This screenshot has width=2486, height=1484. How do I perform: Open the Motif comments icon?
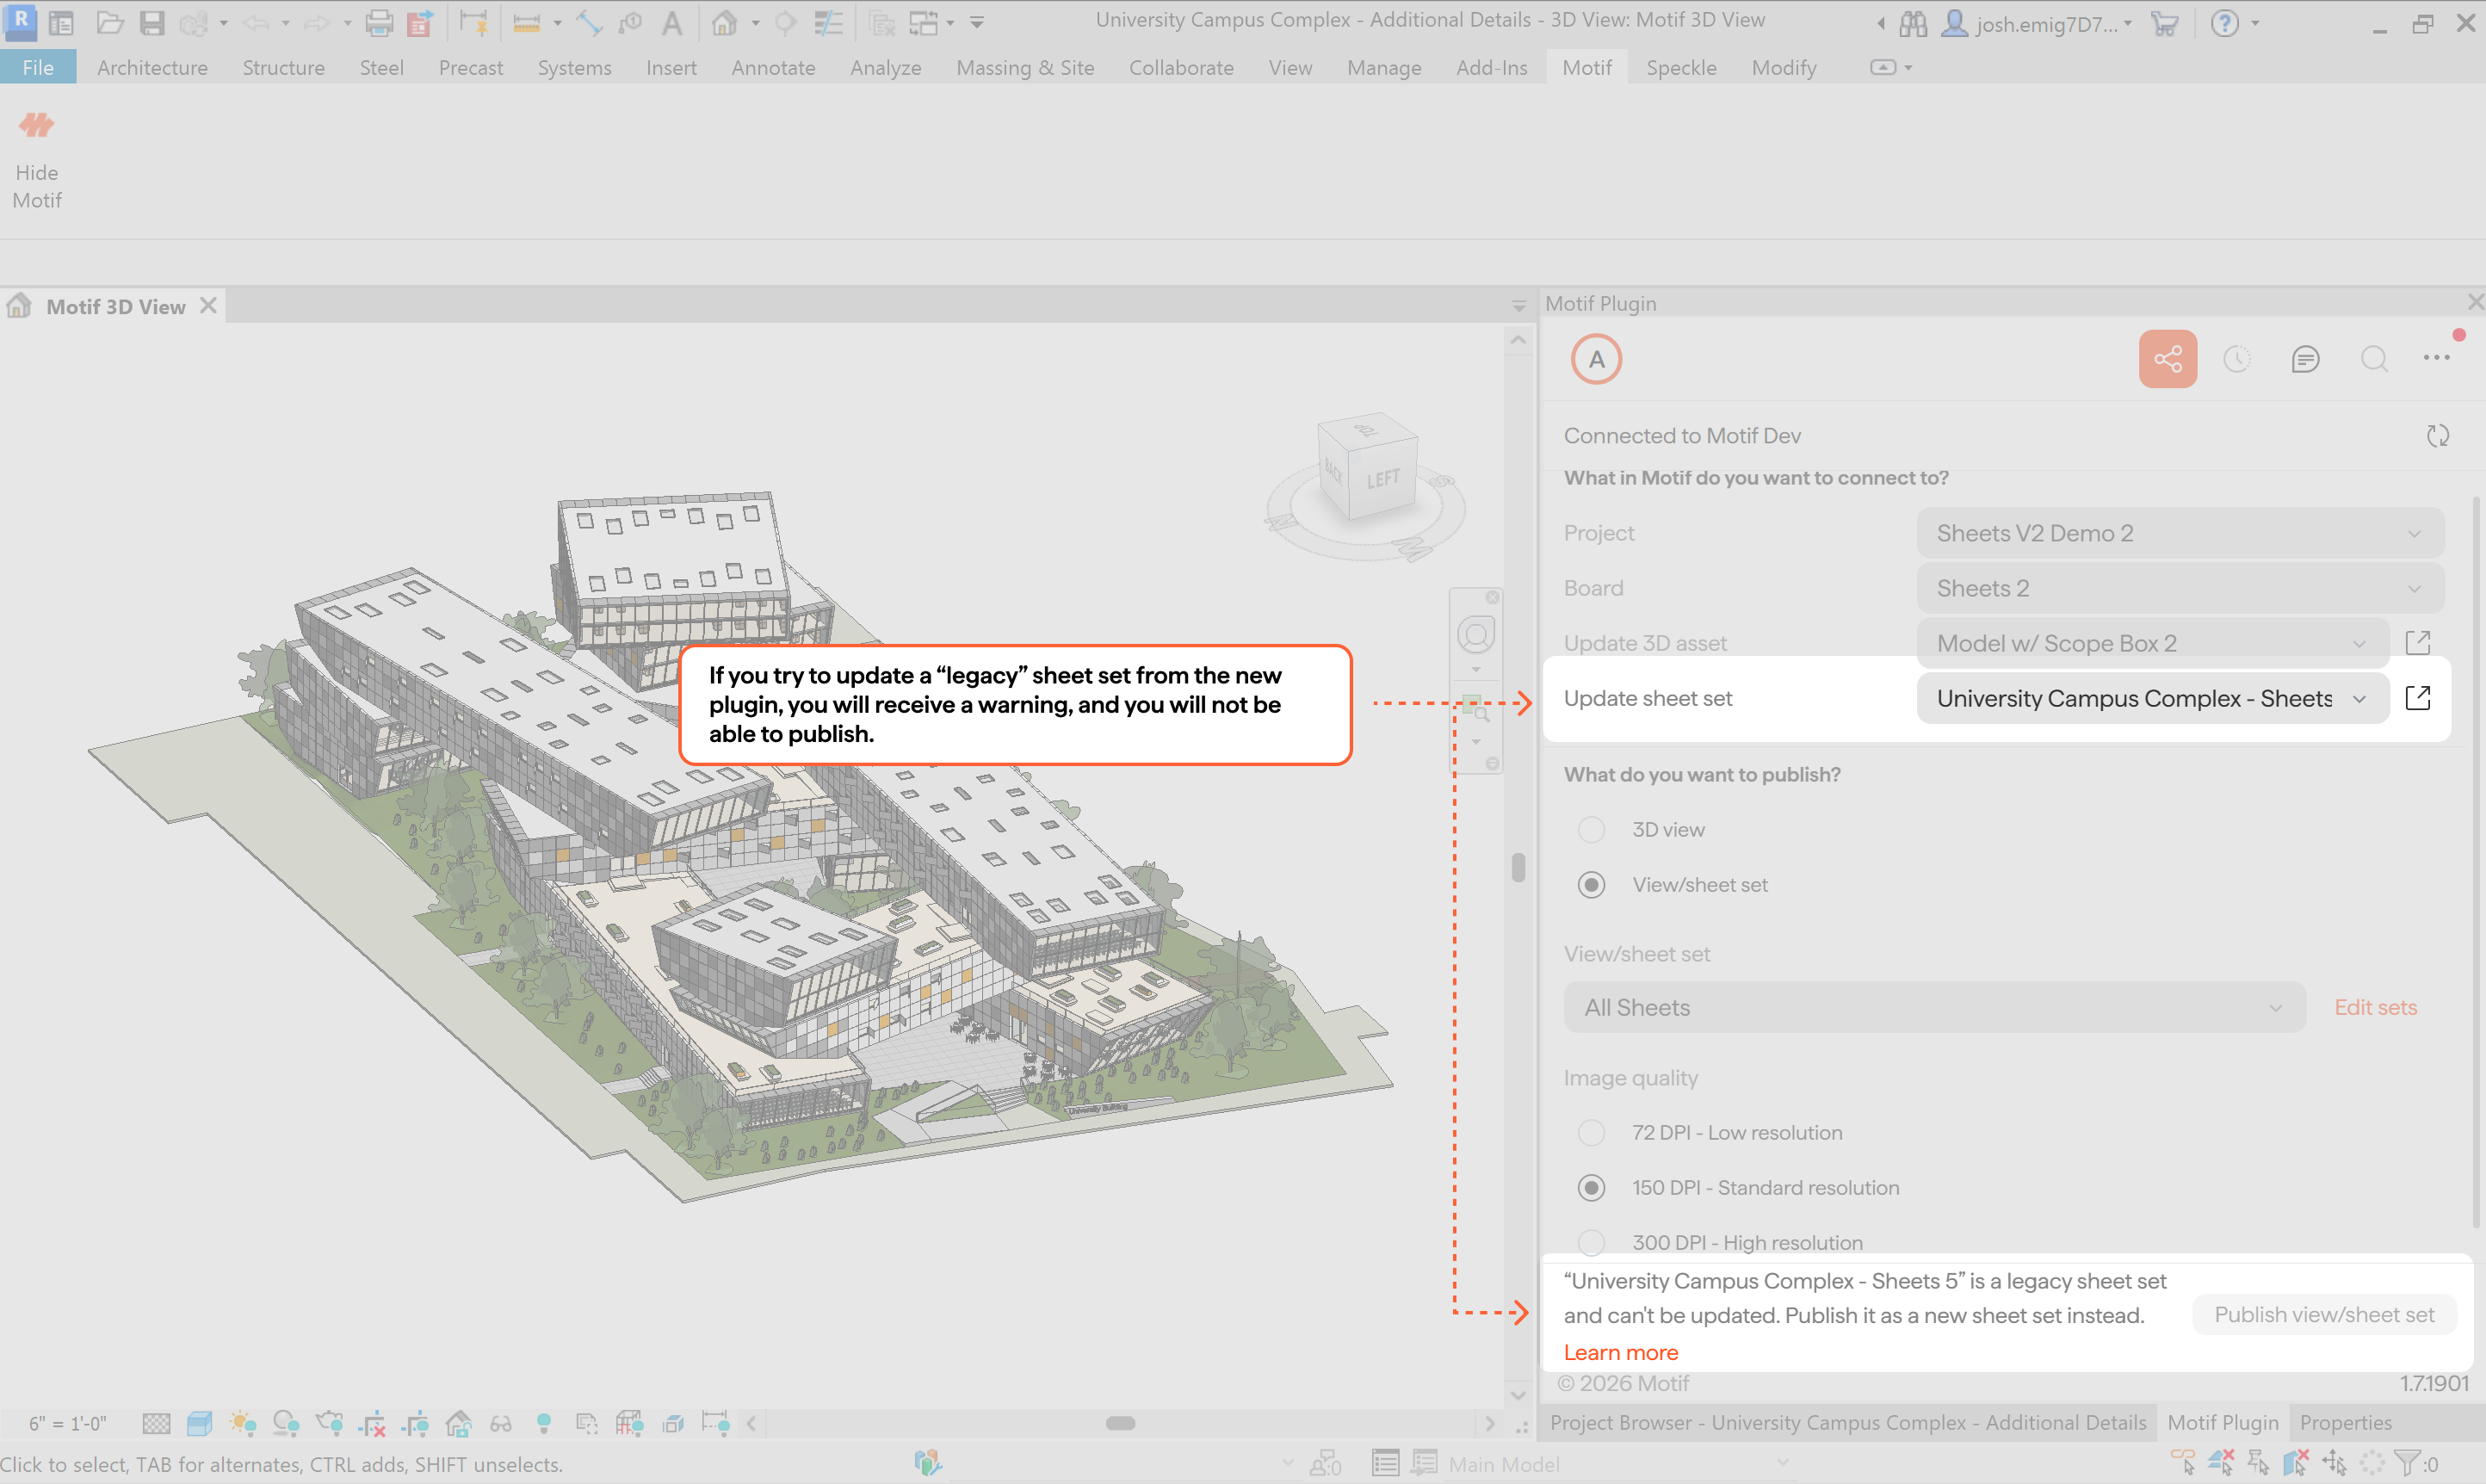(x=2305, y=359)
